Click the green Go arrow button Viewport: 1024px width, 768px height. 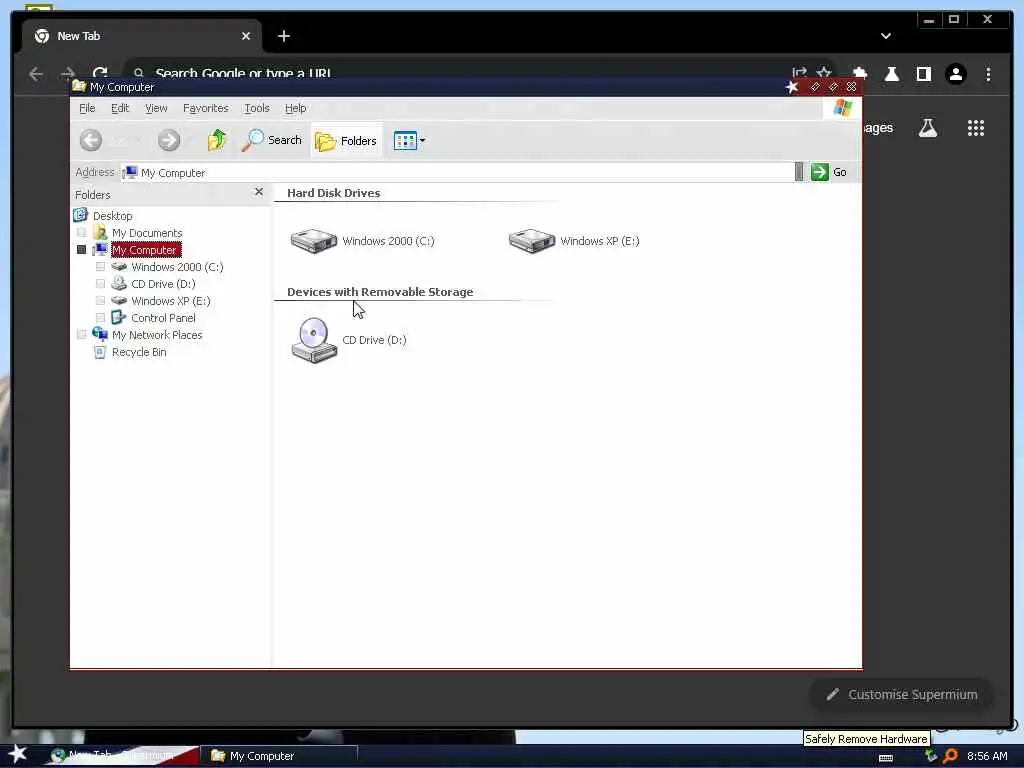point(820,172)
